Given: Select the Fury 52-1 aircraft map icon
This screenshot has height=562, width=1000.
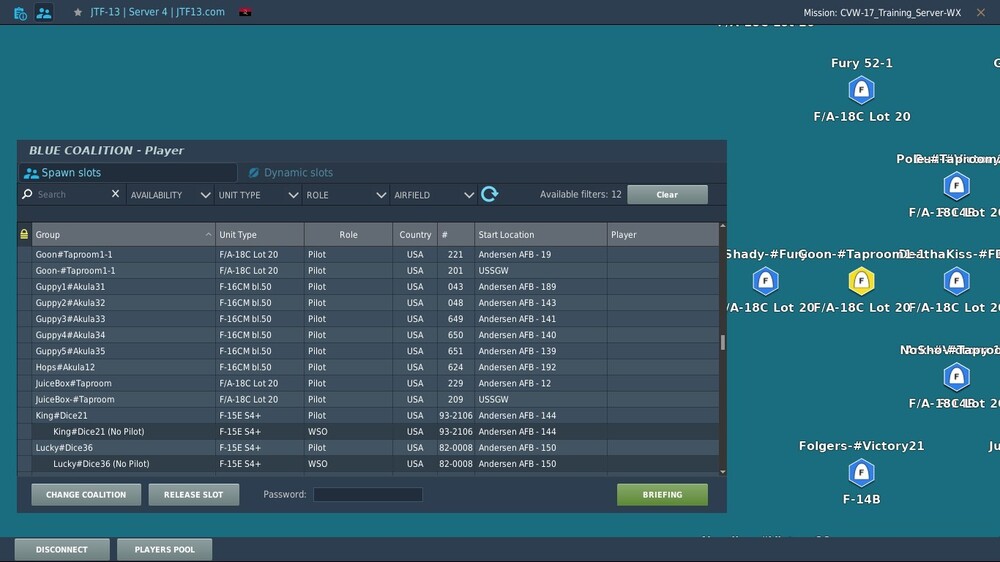Looking at the screenshot, I should tap(861, 90).
